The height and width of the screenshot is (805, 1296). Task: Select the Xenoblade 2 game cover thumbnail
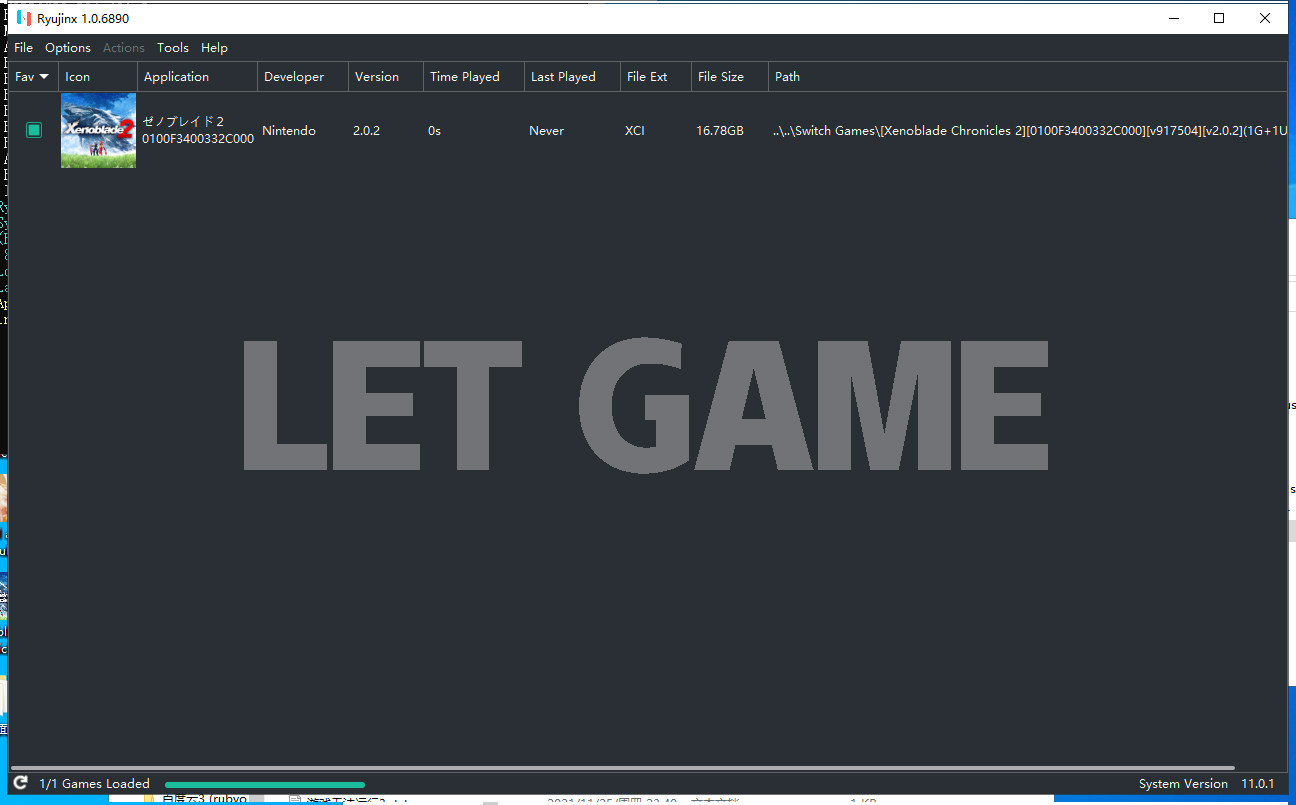pos(98,130)
